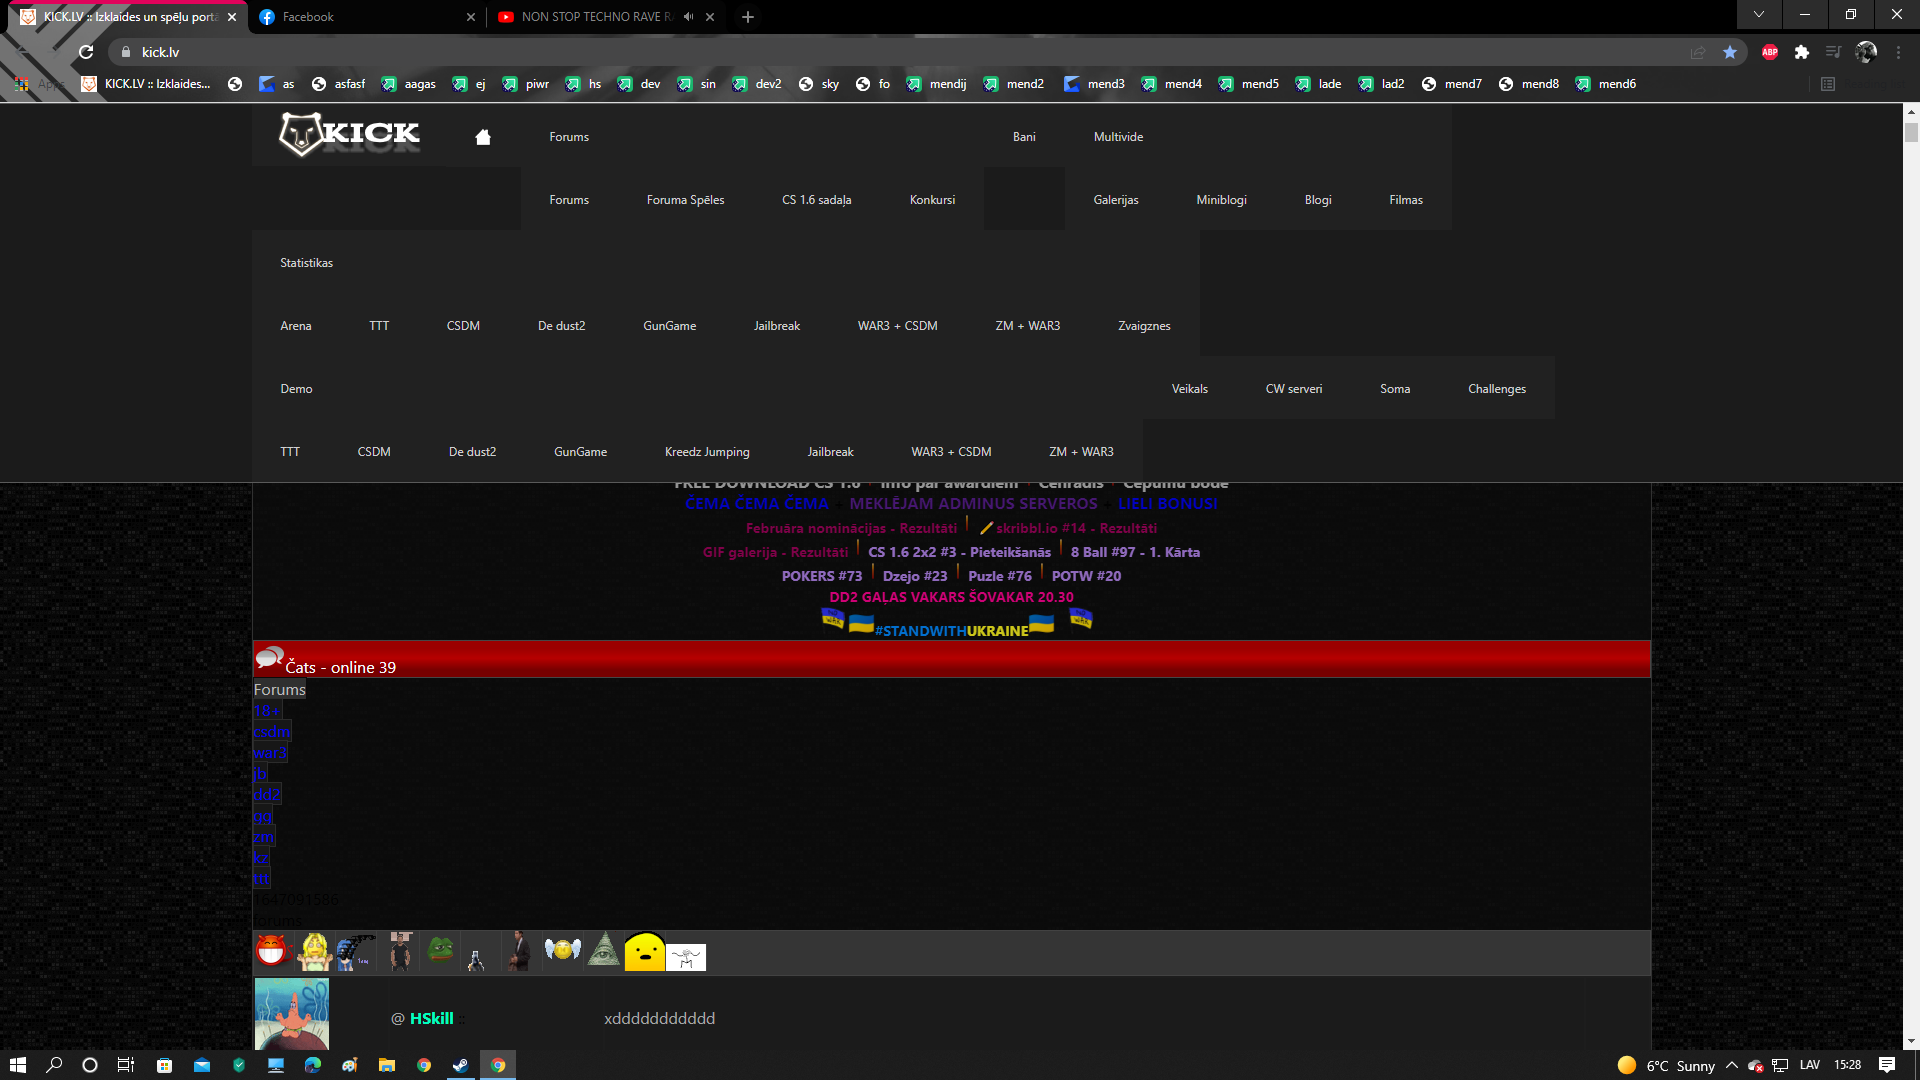Open the Konkursi menu item
Viewport: 1920px width, 1080px height.
(932, 200)
